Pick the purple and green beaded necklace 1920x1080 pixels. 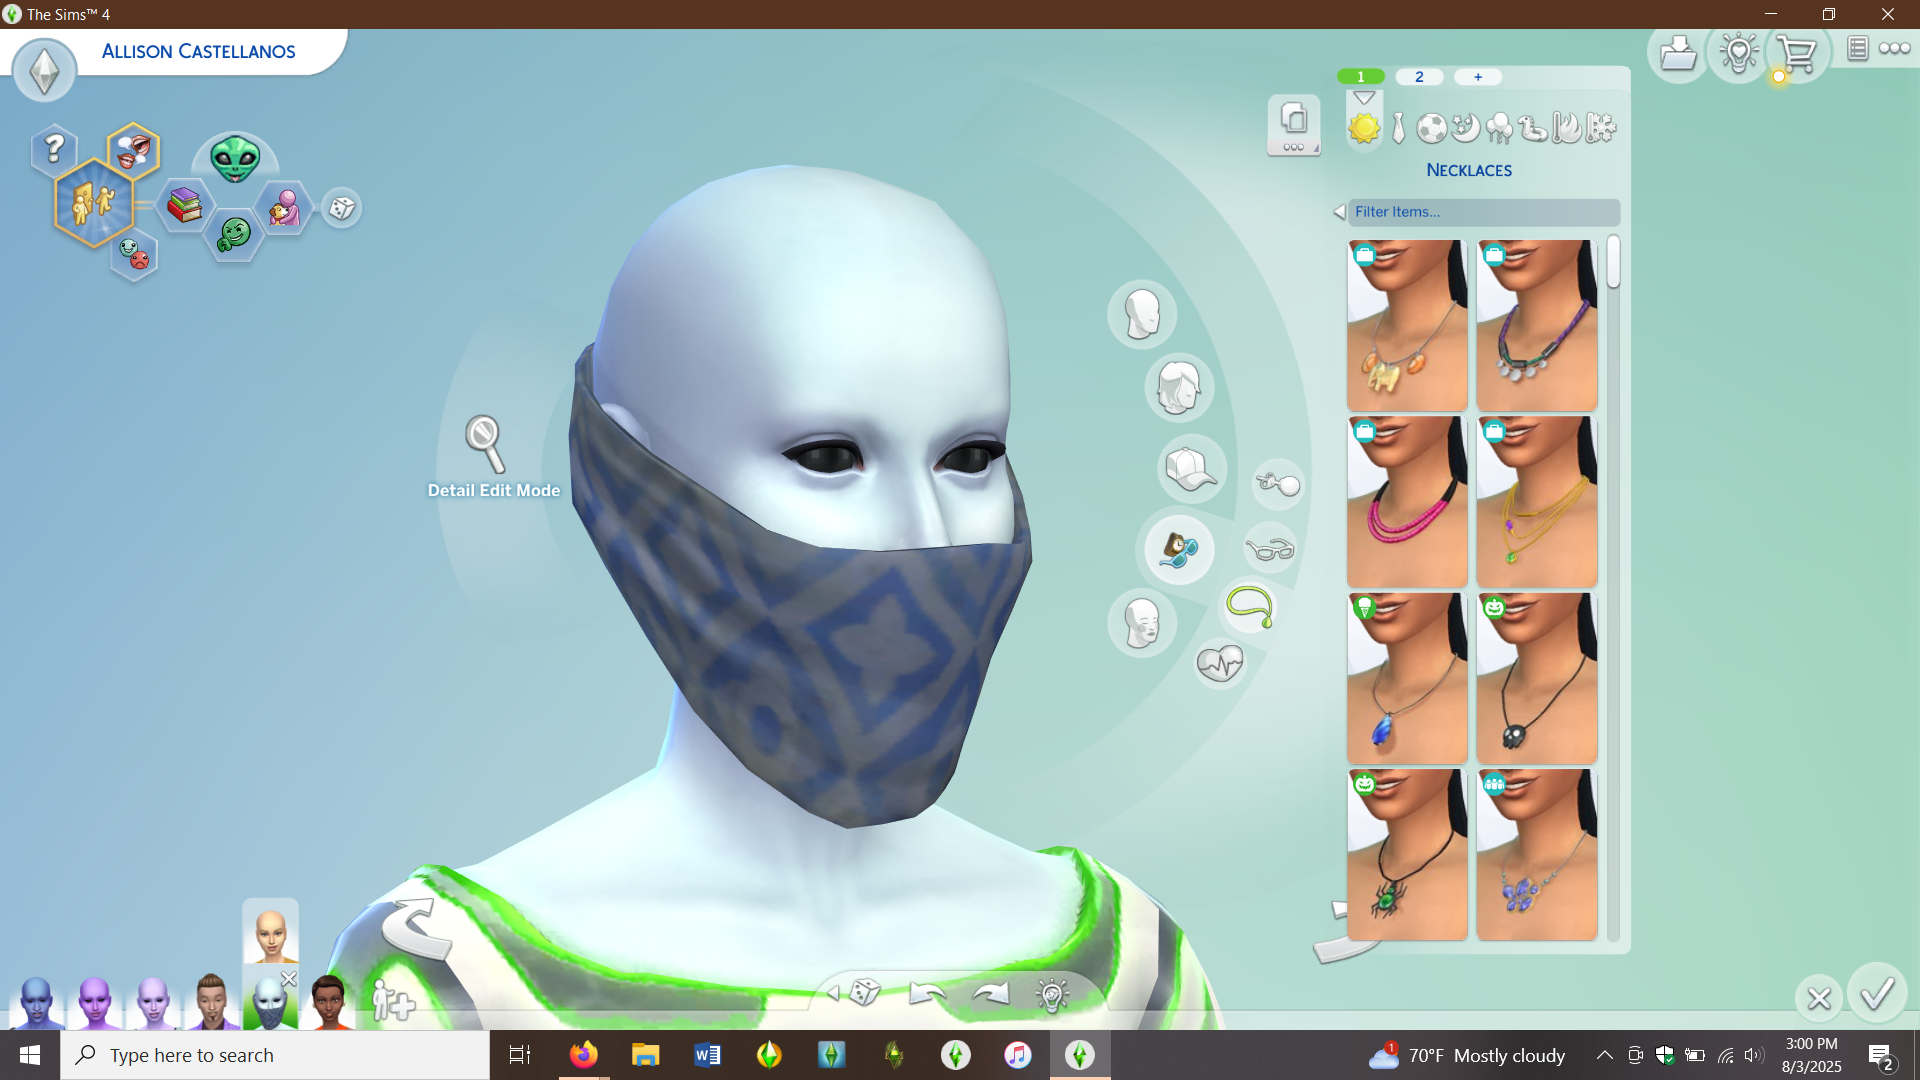(1537, 325)
